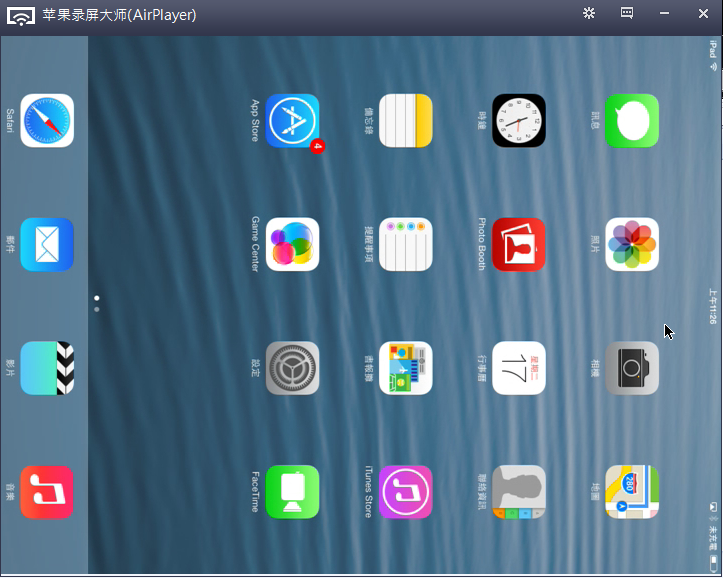Click the App Store badge showing 4
Screen dimensions: 723x578
317,146
